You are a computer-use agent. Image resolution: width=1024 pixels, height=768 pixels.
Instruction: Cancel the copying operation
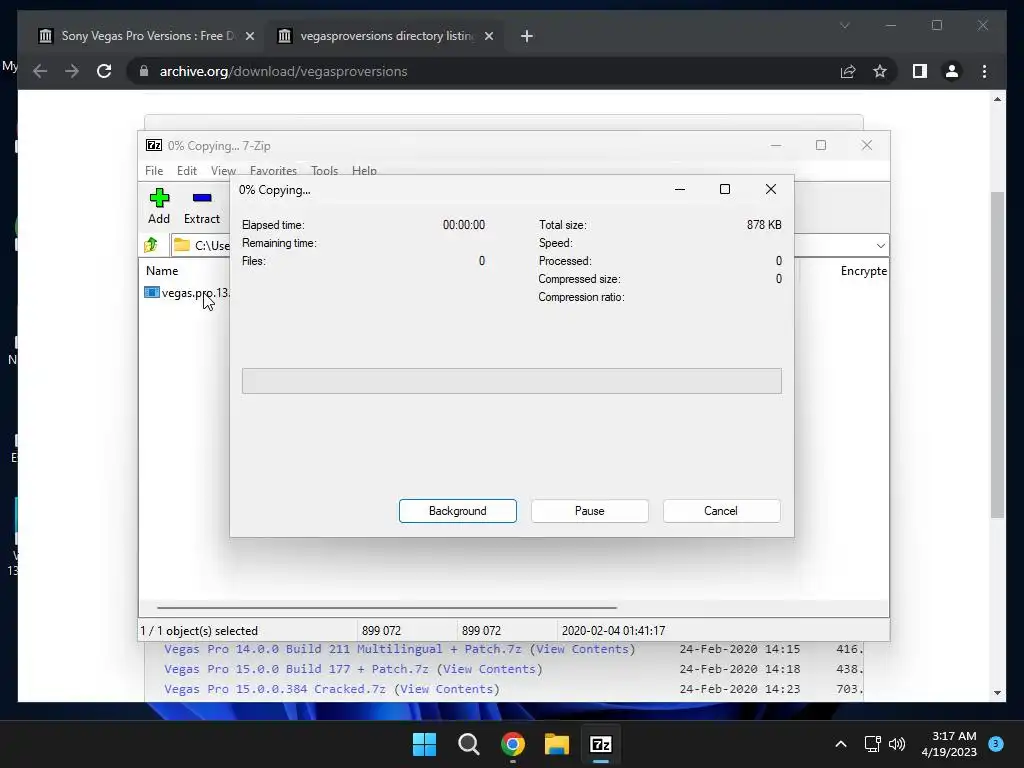721,511
